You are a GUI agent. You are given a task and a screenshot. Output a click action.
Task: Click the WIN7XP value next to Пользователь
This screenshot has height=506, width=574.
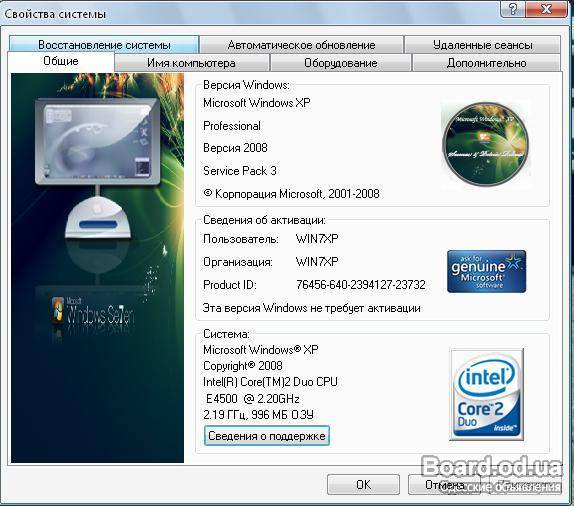coord(317,239)
